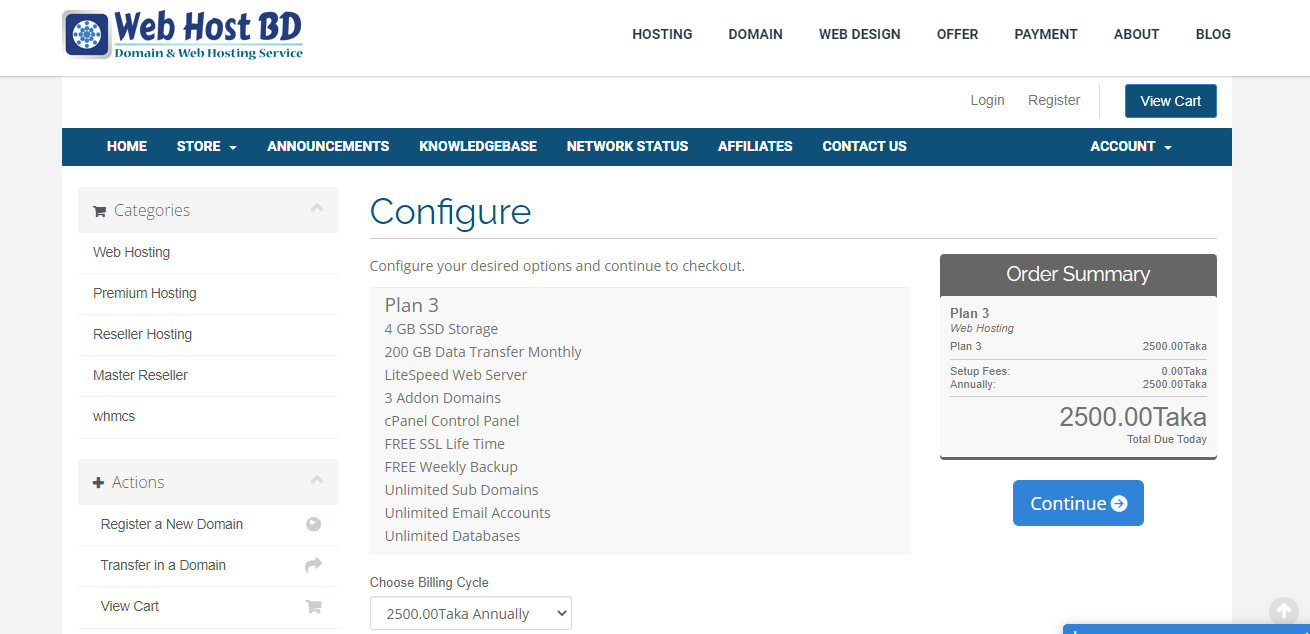Screen dimensions: 1310x634
Task: Click the cart icon in the Categories header
Action: click(x=99, y=210)
